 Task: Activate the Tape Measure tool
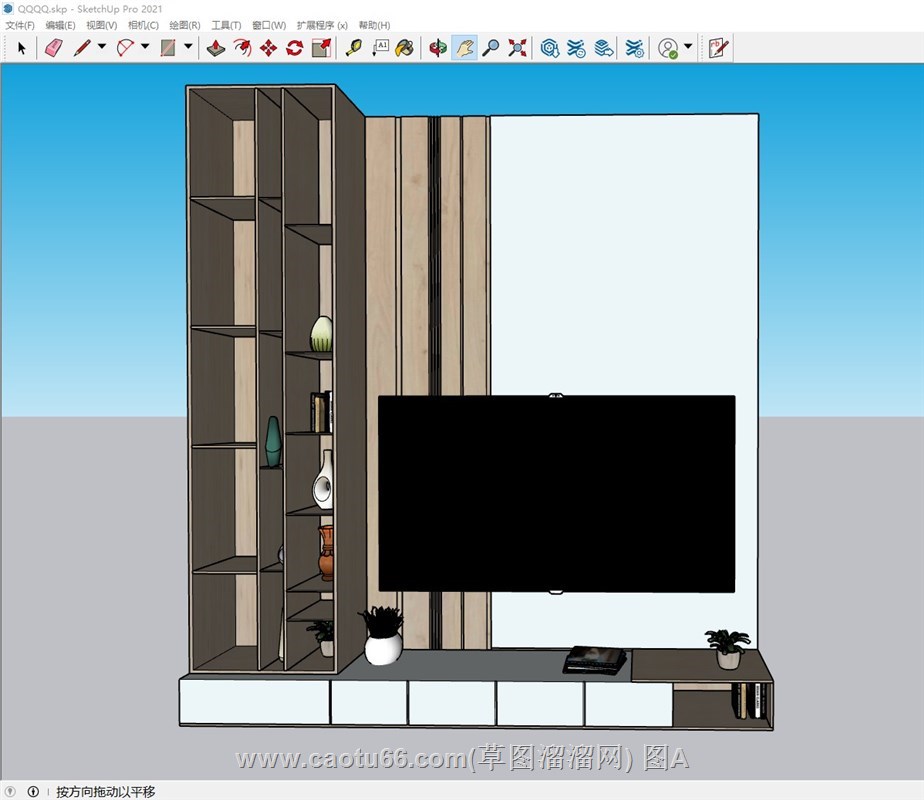[353, 47]
